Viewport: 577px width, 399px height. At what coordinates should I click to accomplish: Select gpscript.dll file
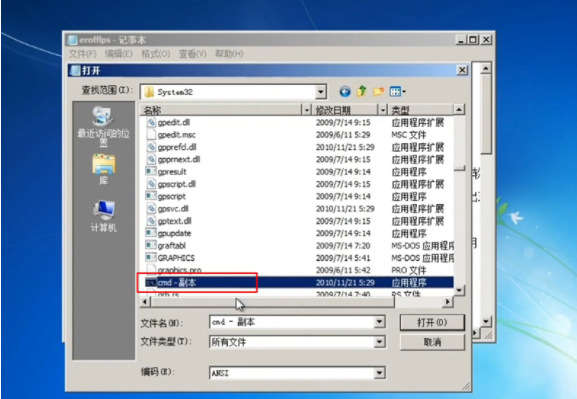pyautogui.click(x=177, y=184)
